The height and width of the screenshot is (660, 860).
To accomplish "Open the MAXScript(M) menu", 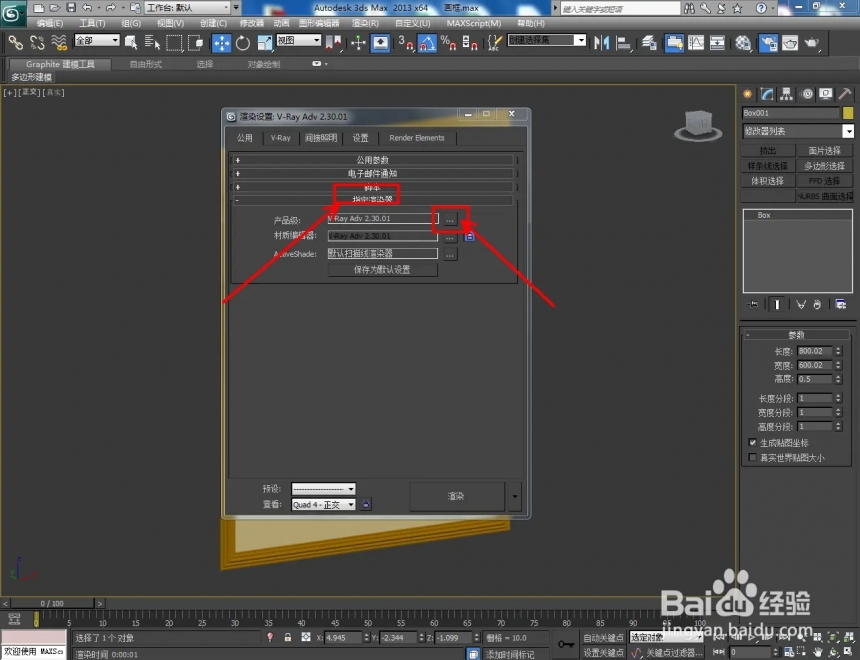I will (474, 23).
